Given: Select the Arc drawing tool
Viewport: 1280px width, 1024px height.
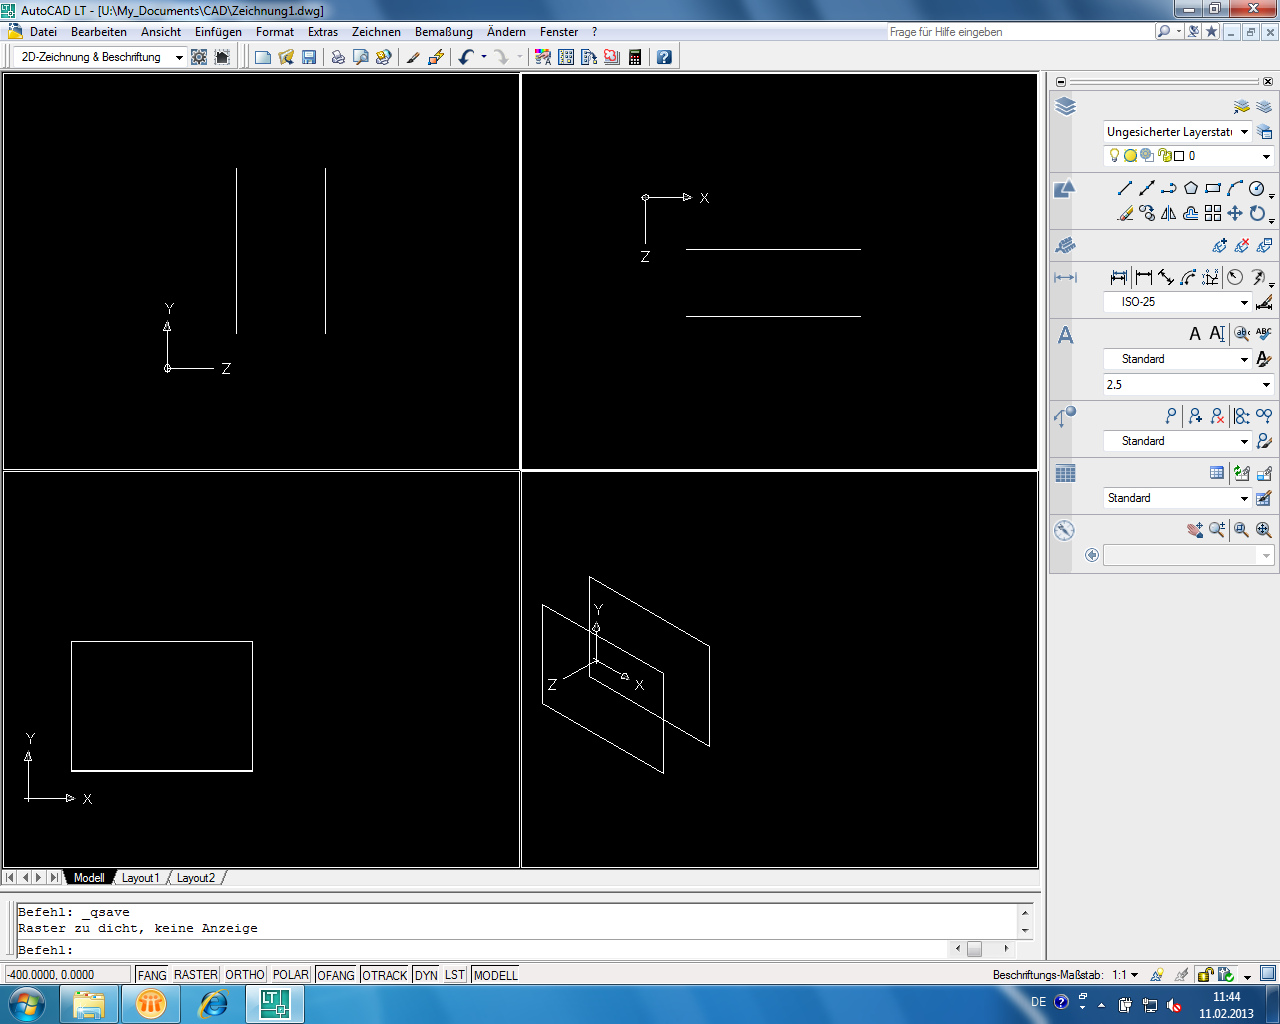Looking at the screenshot, I should (1235, 188).
